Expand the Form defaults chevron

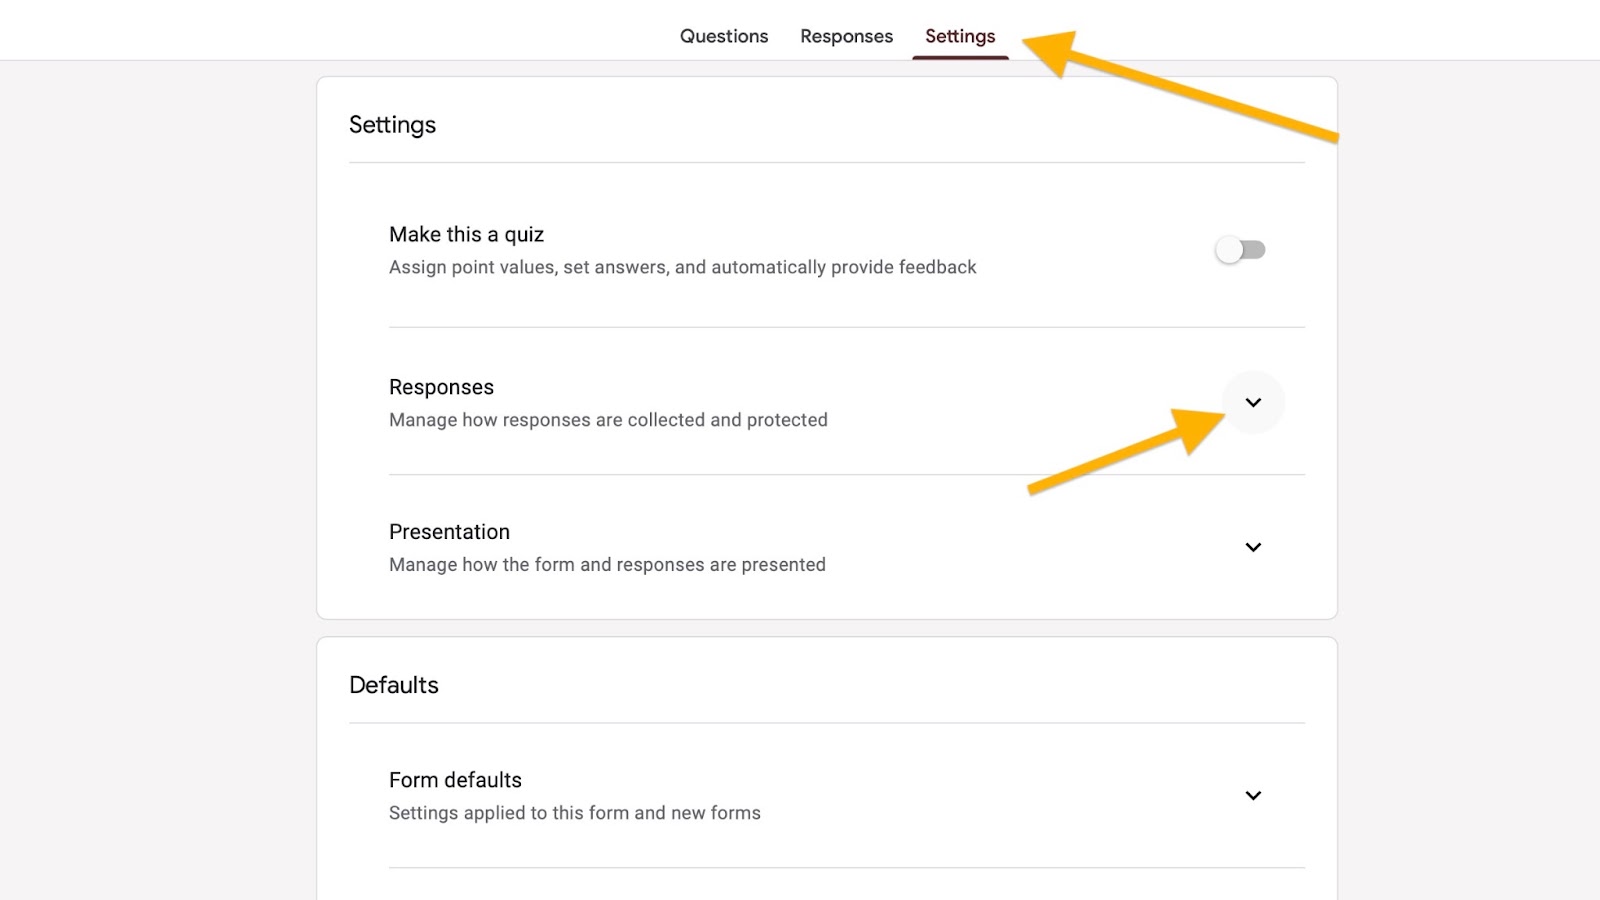pos(1253,795)
